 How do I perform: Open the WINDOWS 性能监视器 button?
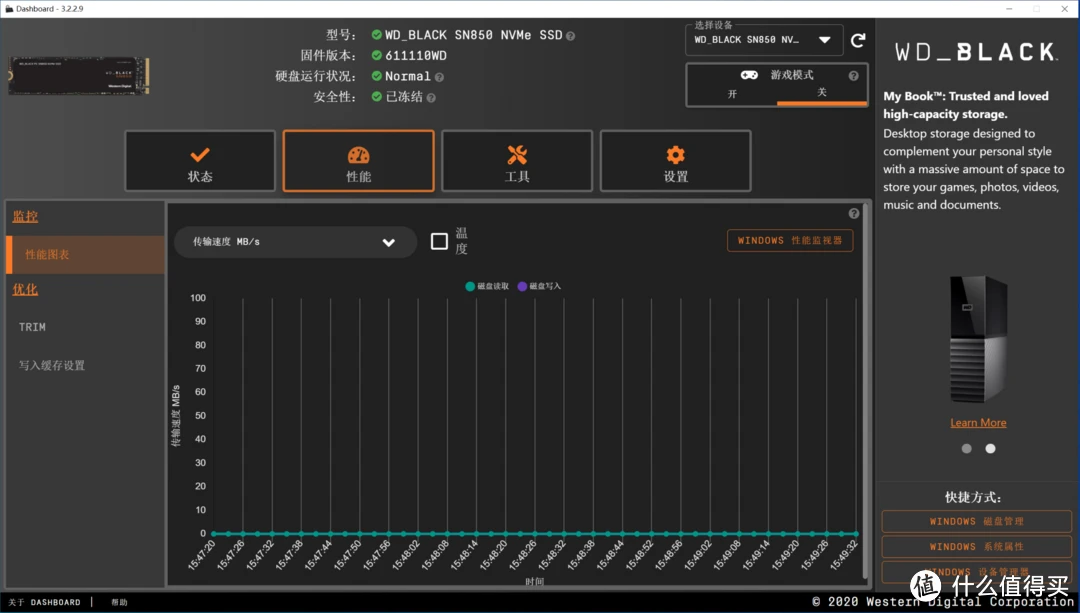click(x=789, y=240)
